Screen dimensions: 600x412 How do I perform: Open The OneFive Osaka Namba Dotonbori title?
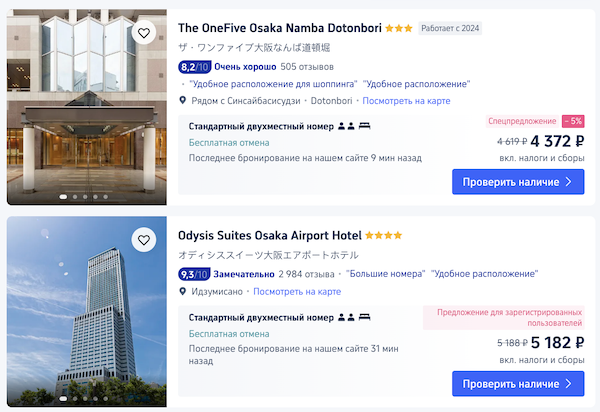[280, 28]
